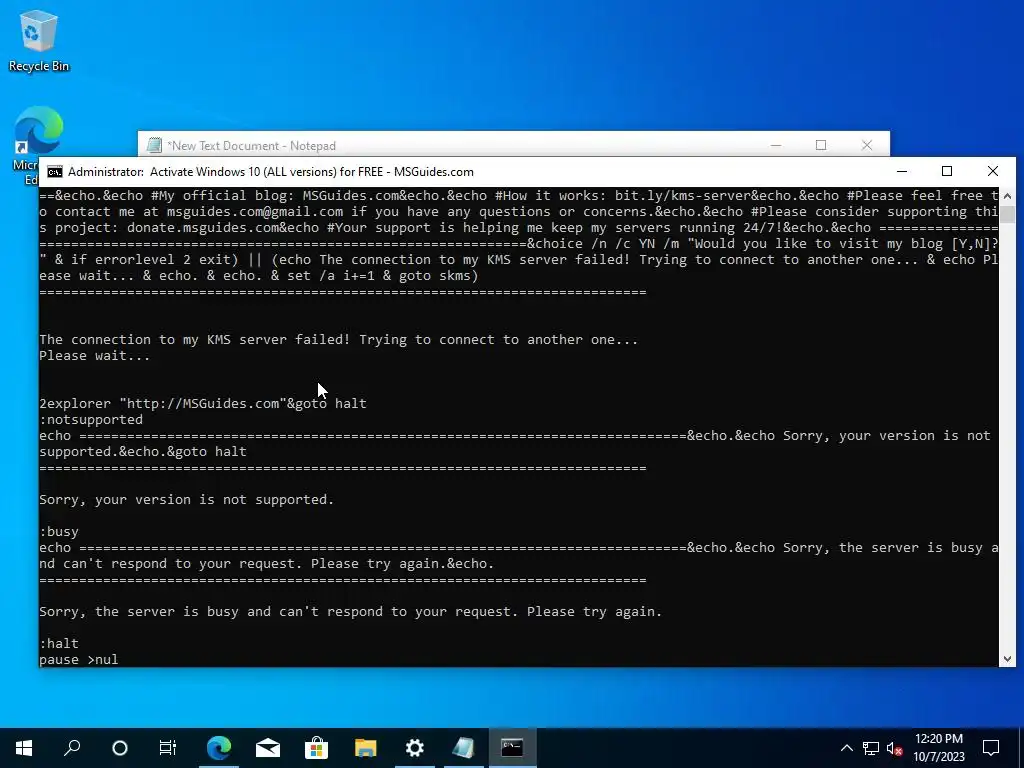
Task: Click the console scrollbar up arrow
Action: (1007, 195)
